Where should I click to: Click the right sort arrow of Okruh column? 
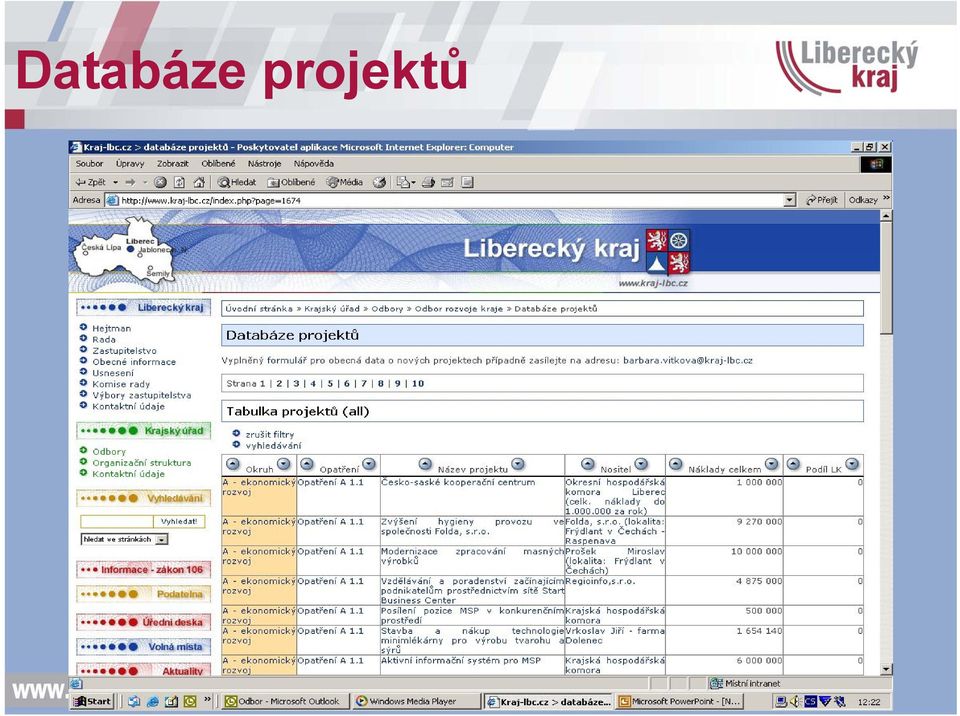coord(283,464)
